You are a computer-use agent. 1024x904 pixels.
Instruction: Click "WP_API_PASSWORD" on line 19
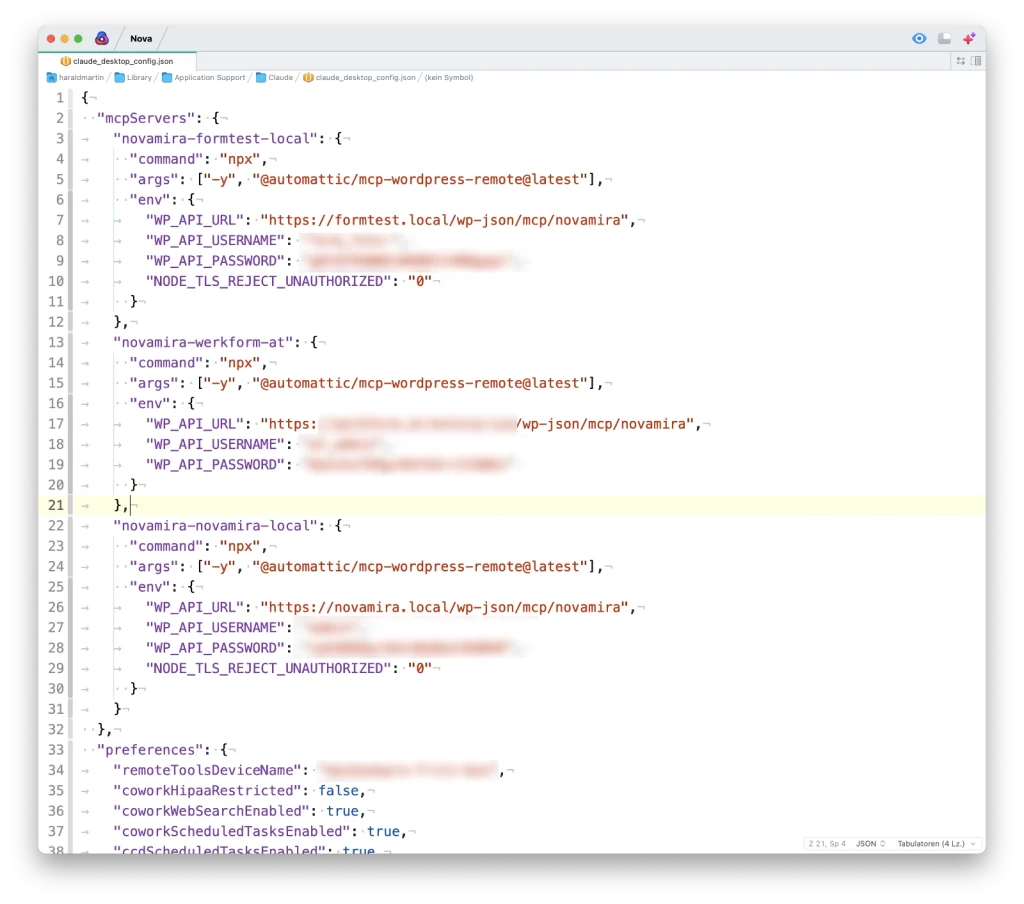point(215,464)
